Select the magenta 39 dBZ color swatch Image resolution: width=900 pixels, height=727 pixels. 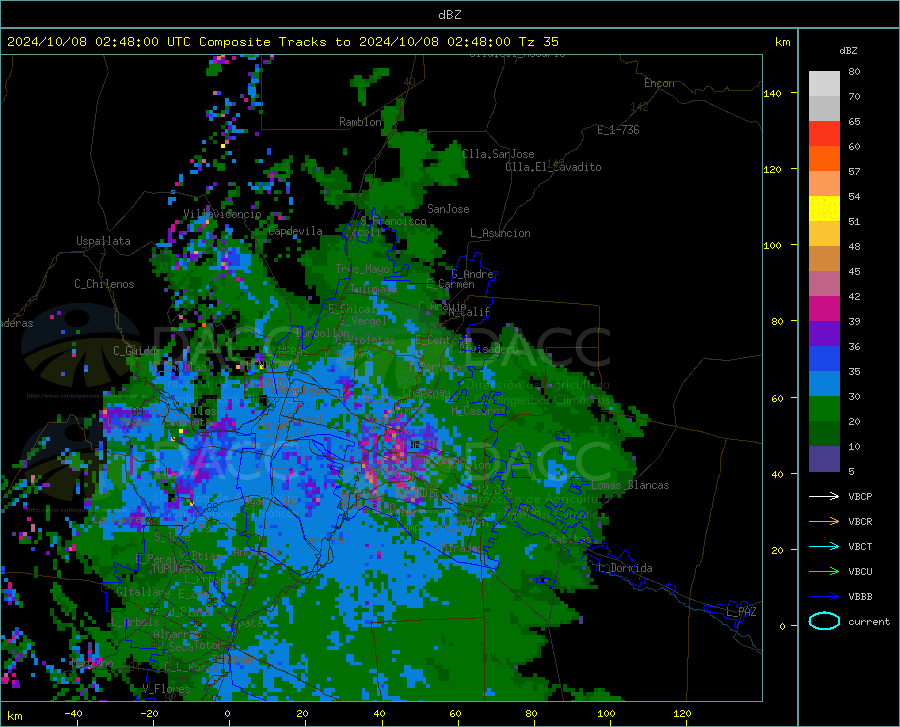click(x=824, y=309)
